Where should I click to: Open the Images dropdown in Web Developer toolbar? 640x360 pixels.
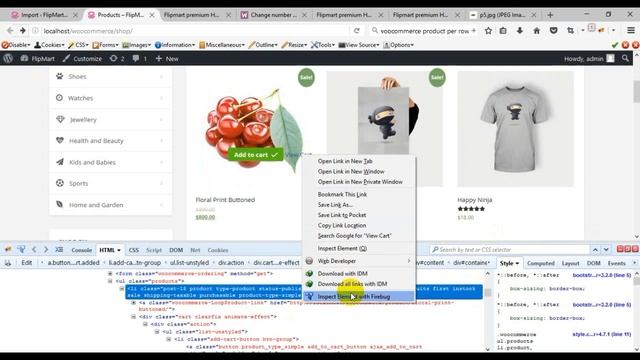pyautogui.click(x=137, y=45)
